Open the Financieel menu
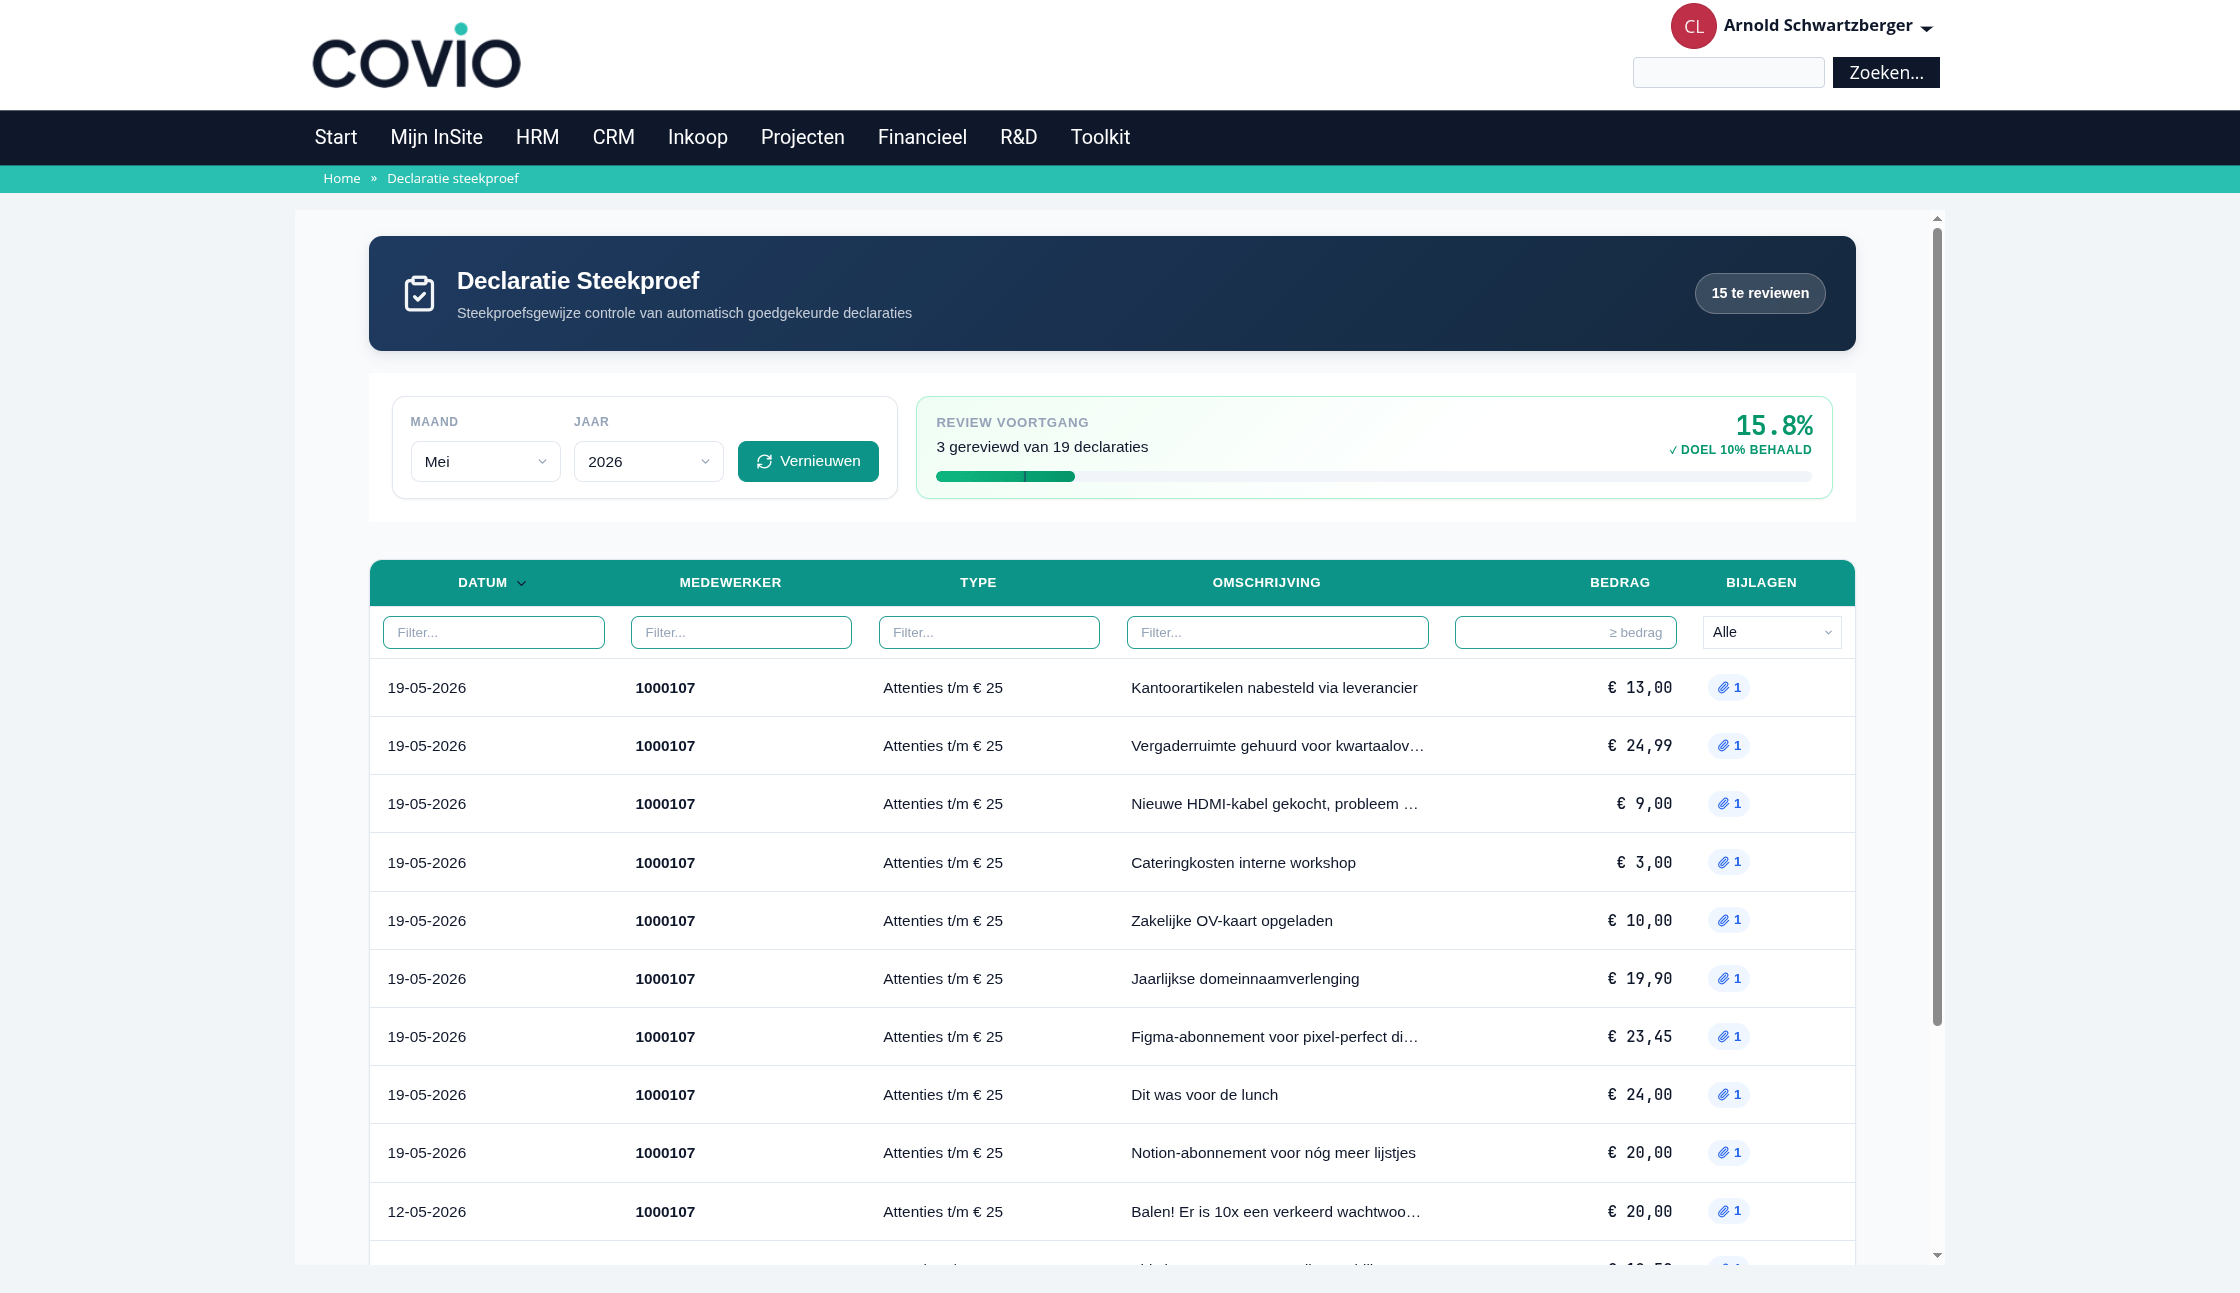Viewport: 2240px width, 1293px height. 922,137
